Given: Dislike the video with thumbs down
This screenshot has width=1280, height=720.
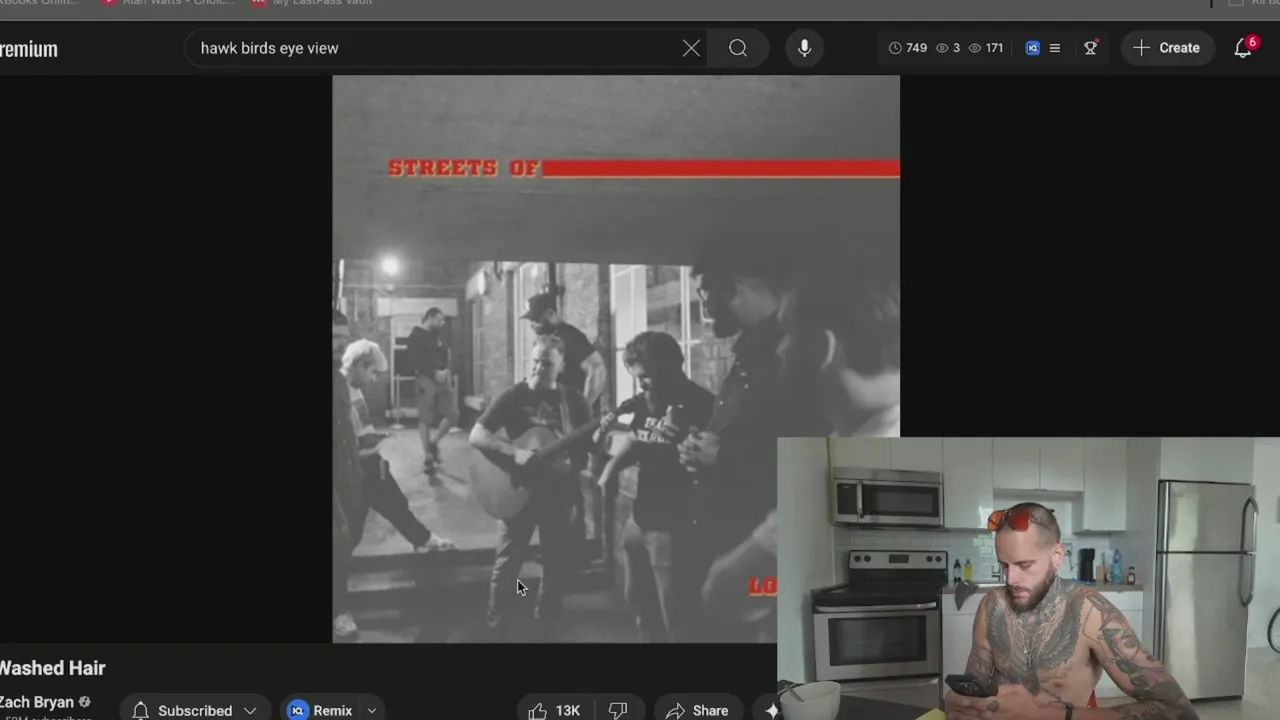Looking at the screenshot, I should 618,710.
